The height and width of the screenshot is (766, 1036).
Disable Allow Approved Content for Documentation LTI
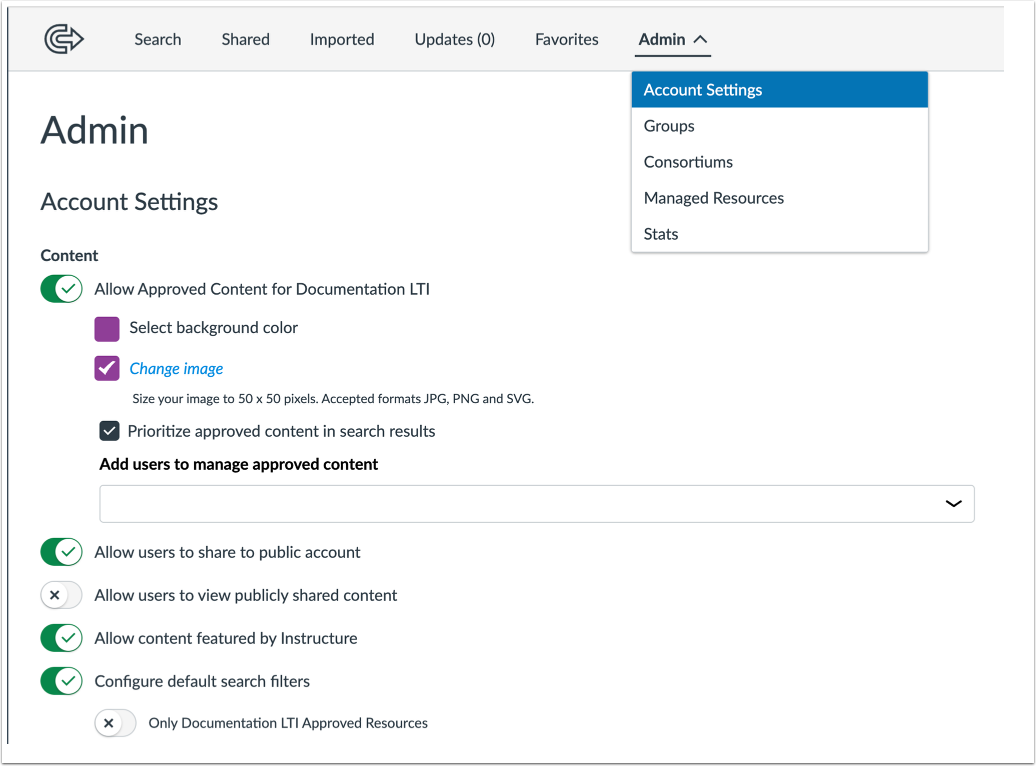[x=61, y=288]
